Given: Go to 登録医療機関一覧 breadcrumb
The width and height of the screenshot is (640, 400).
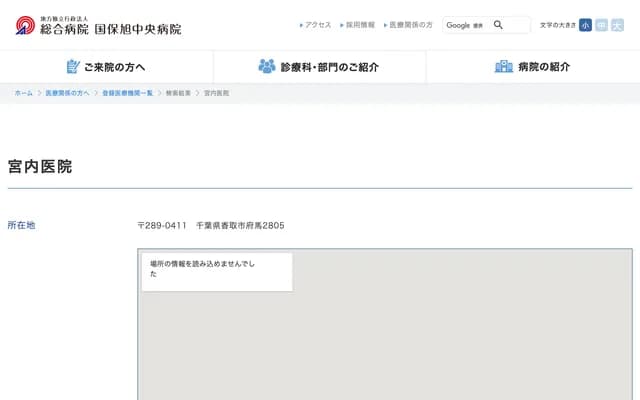Looking at the screenshot, I should (x=127, y=93).
